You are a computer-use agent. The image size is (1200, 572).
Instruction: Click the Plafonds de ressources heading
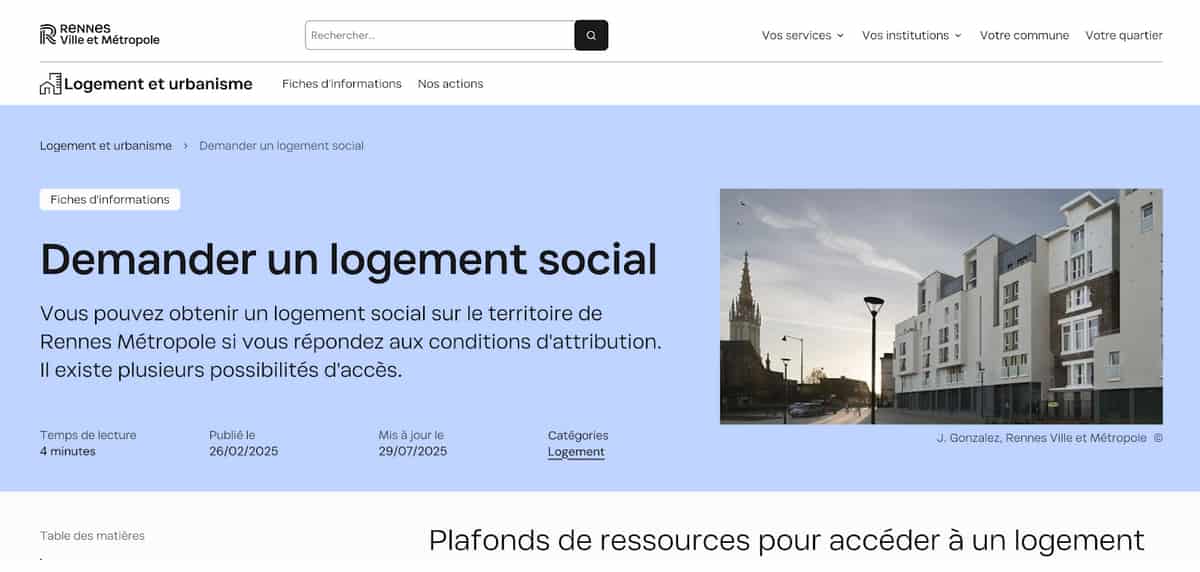pyautogui.click(x=786, y=541)
